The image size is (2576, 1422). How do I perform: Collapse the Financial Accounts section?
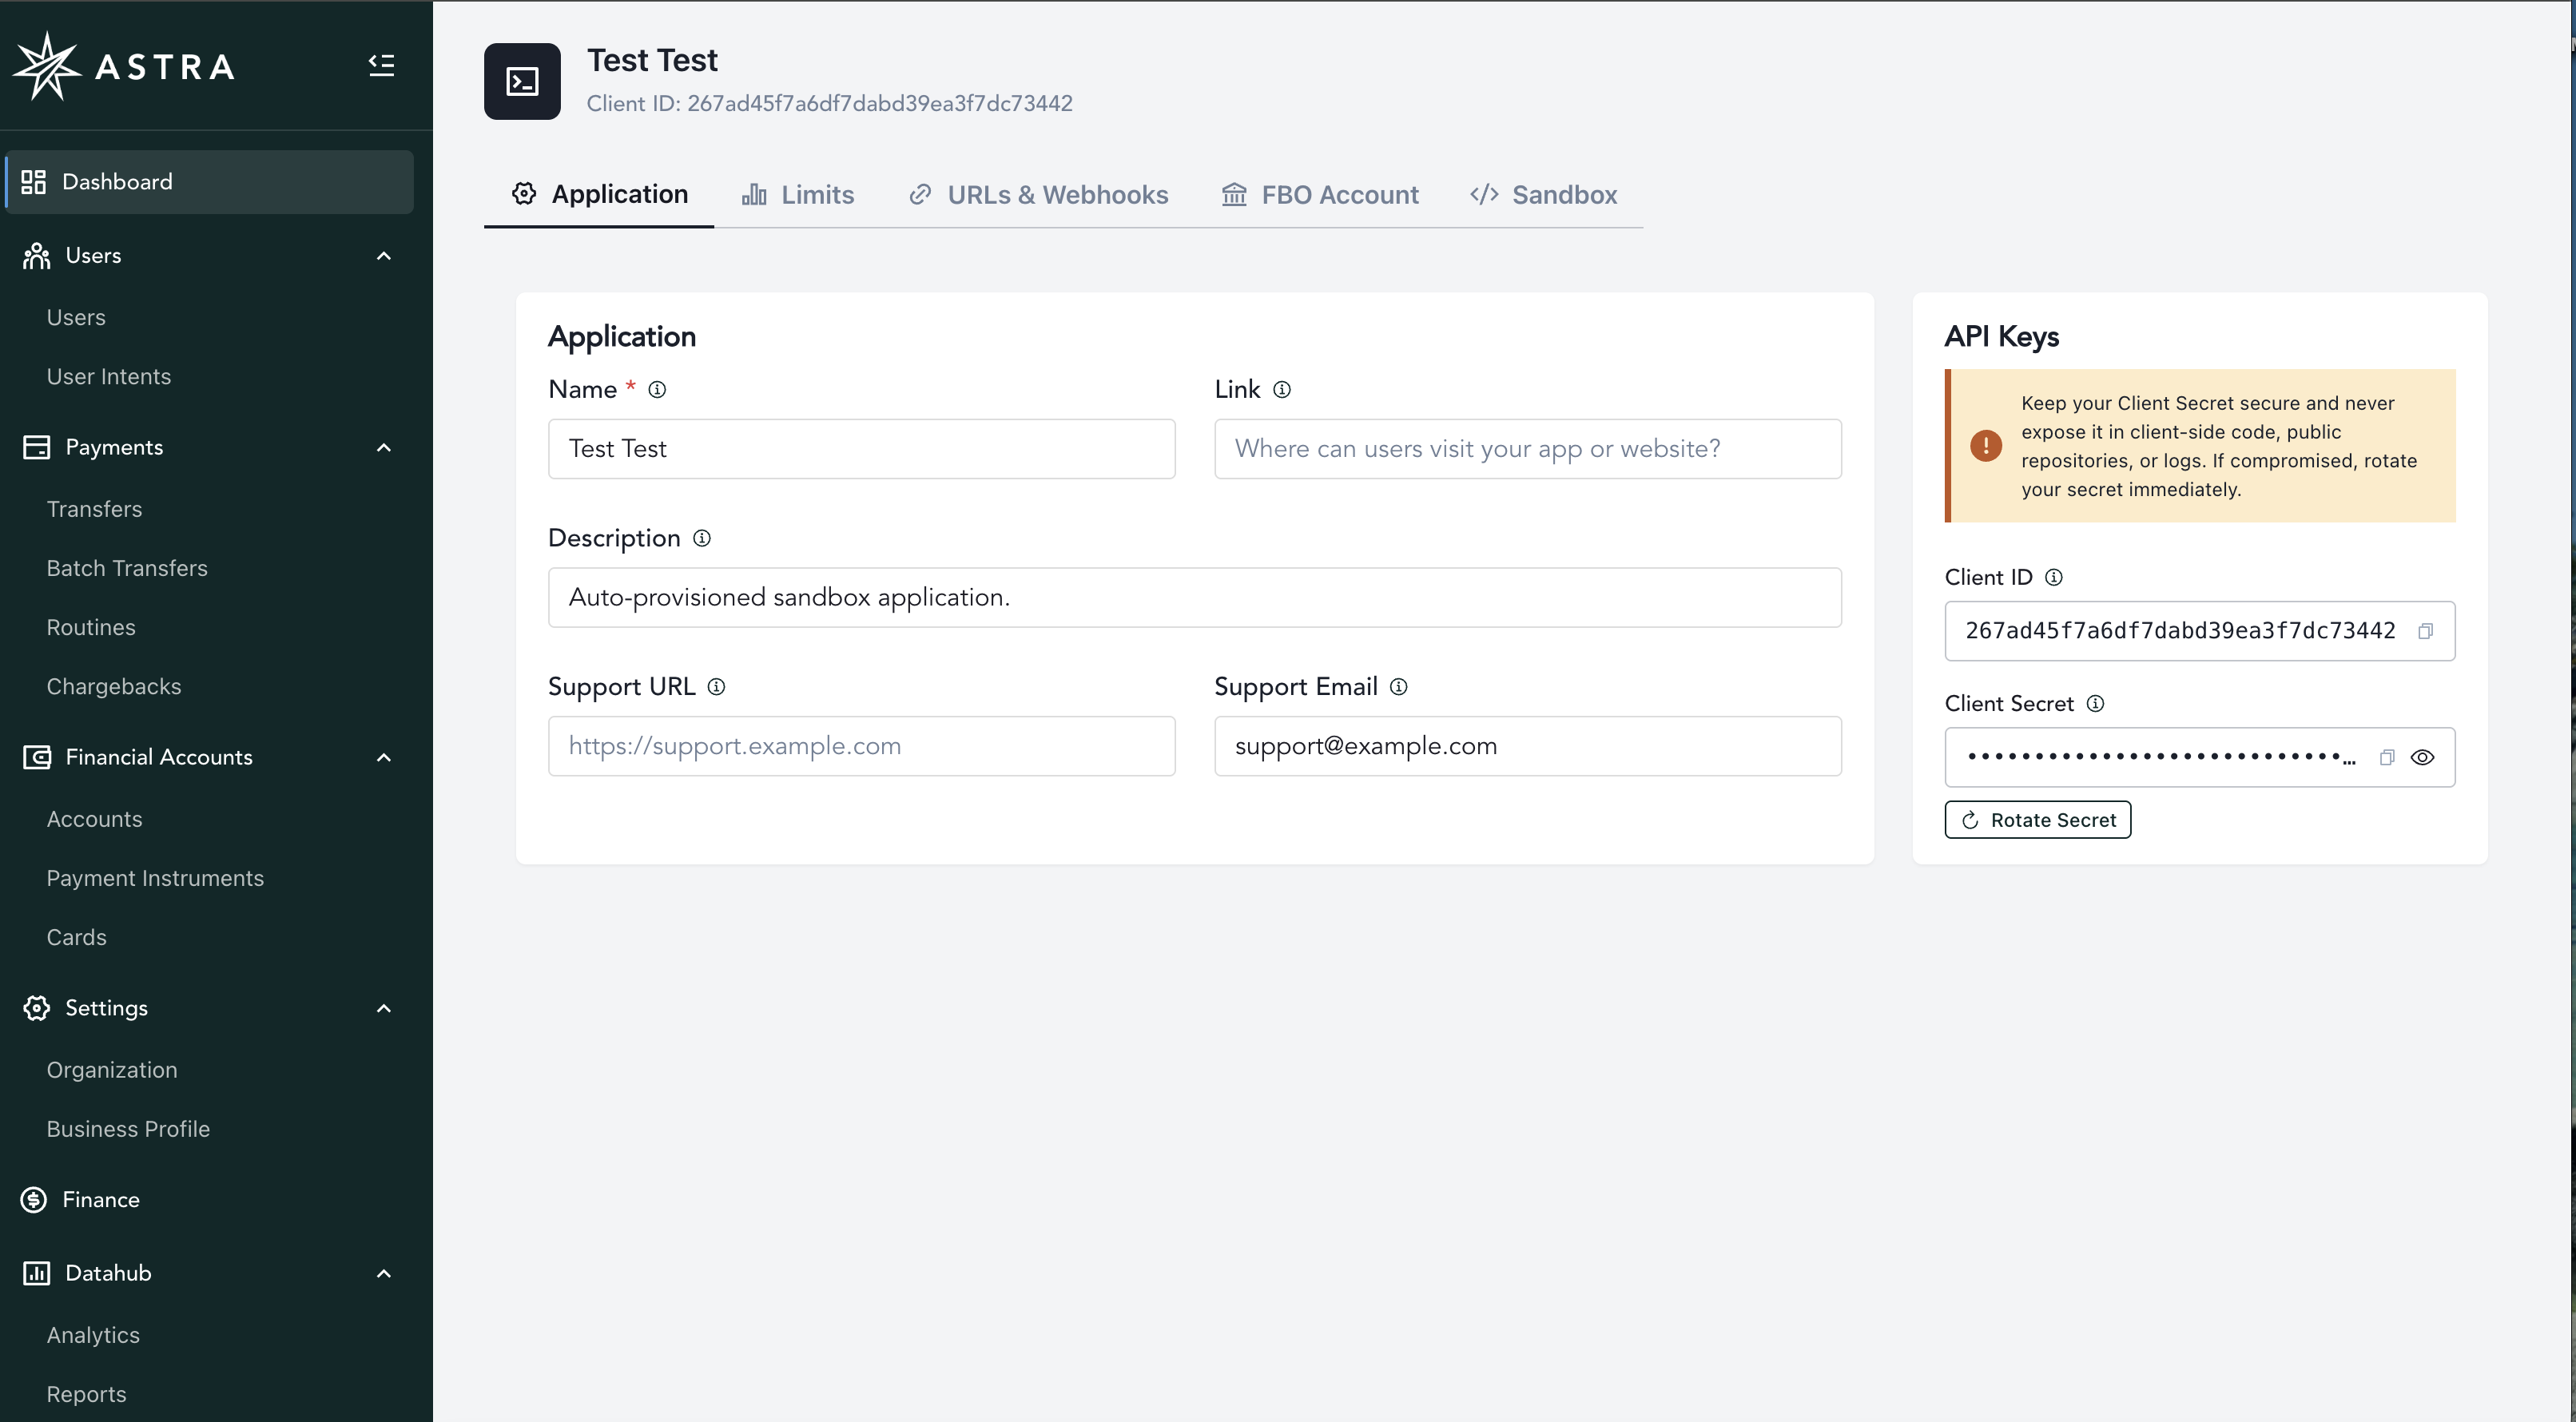383,758
